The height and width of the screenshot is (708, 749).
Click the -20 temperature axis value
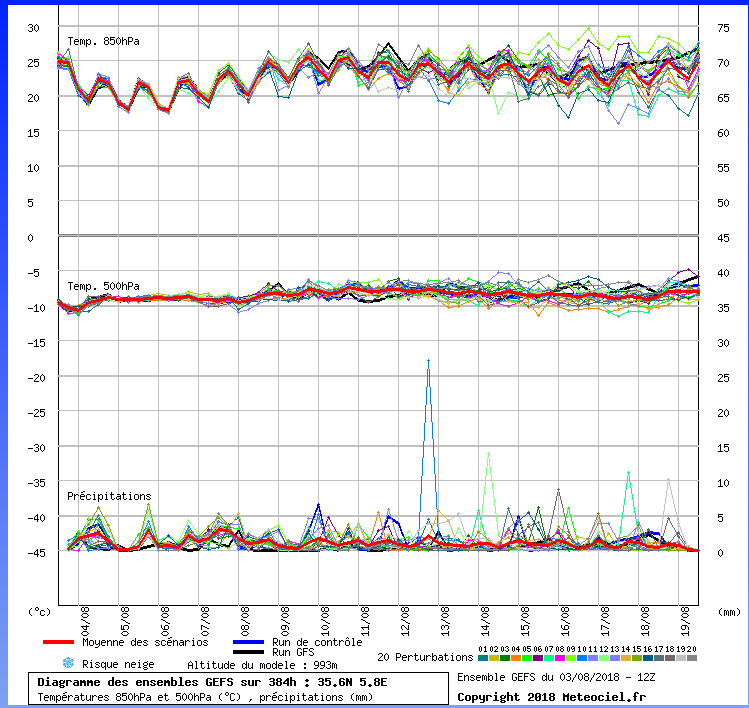click(x=36, y=378)
